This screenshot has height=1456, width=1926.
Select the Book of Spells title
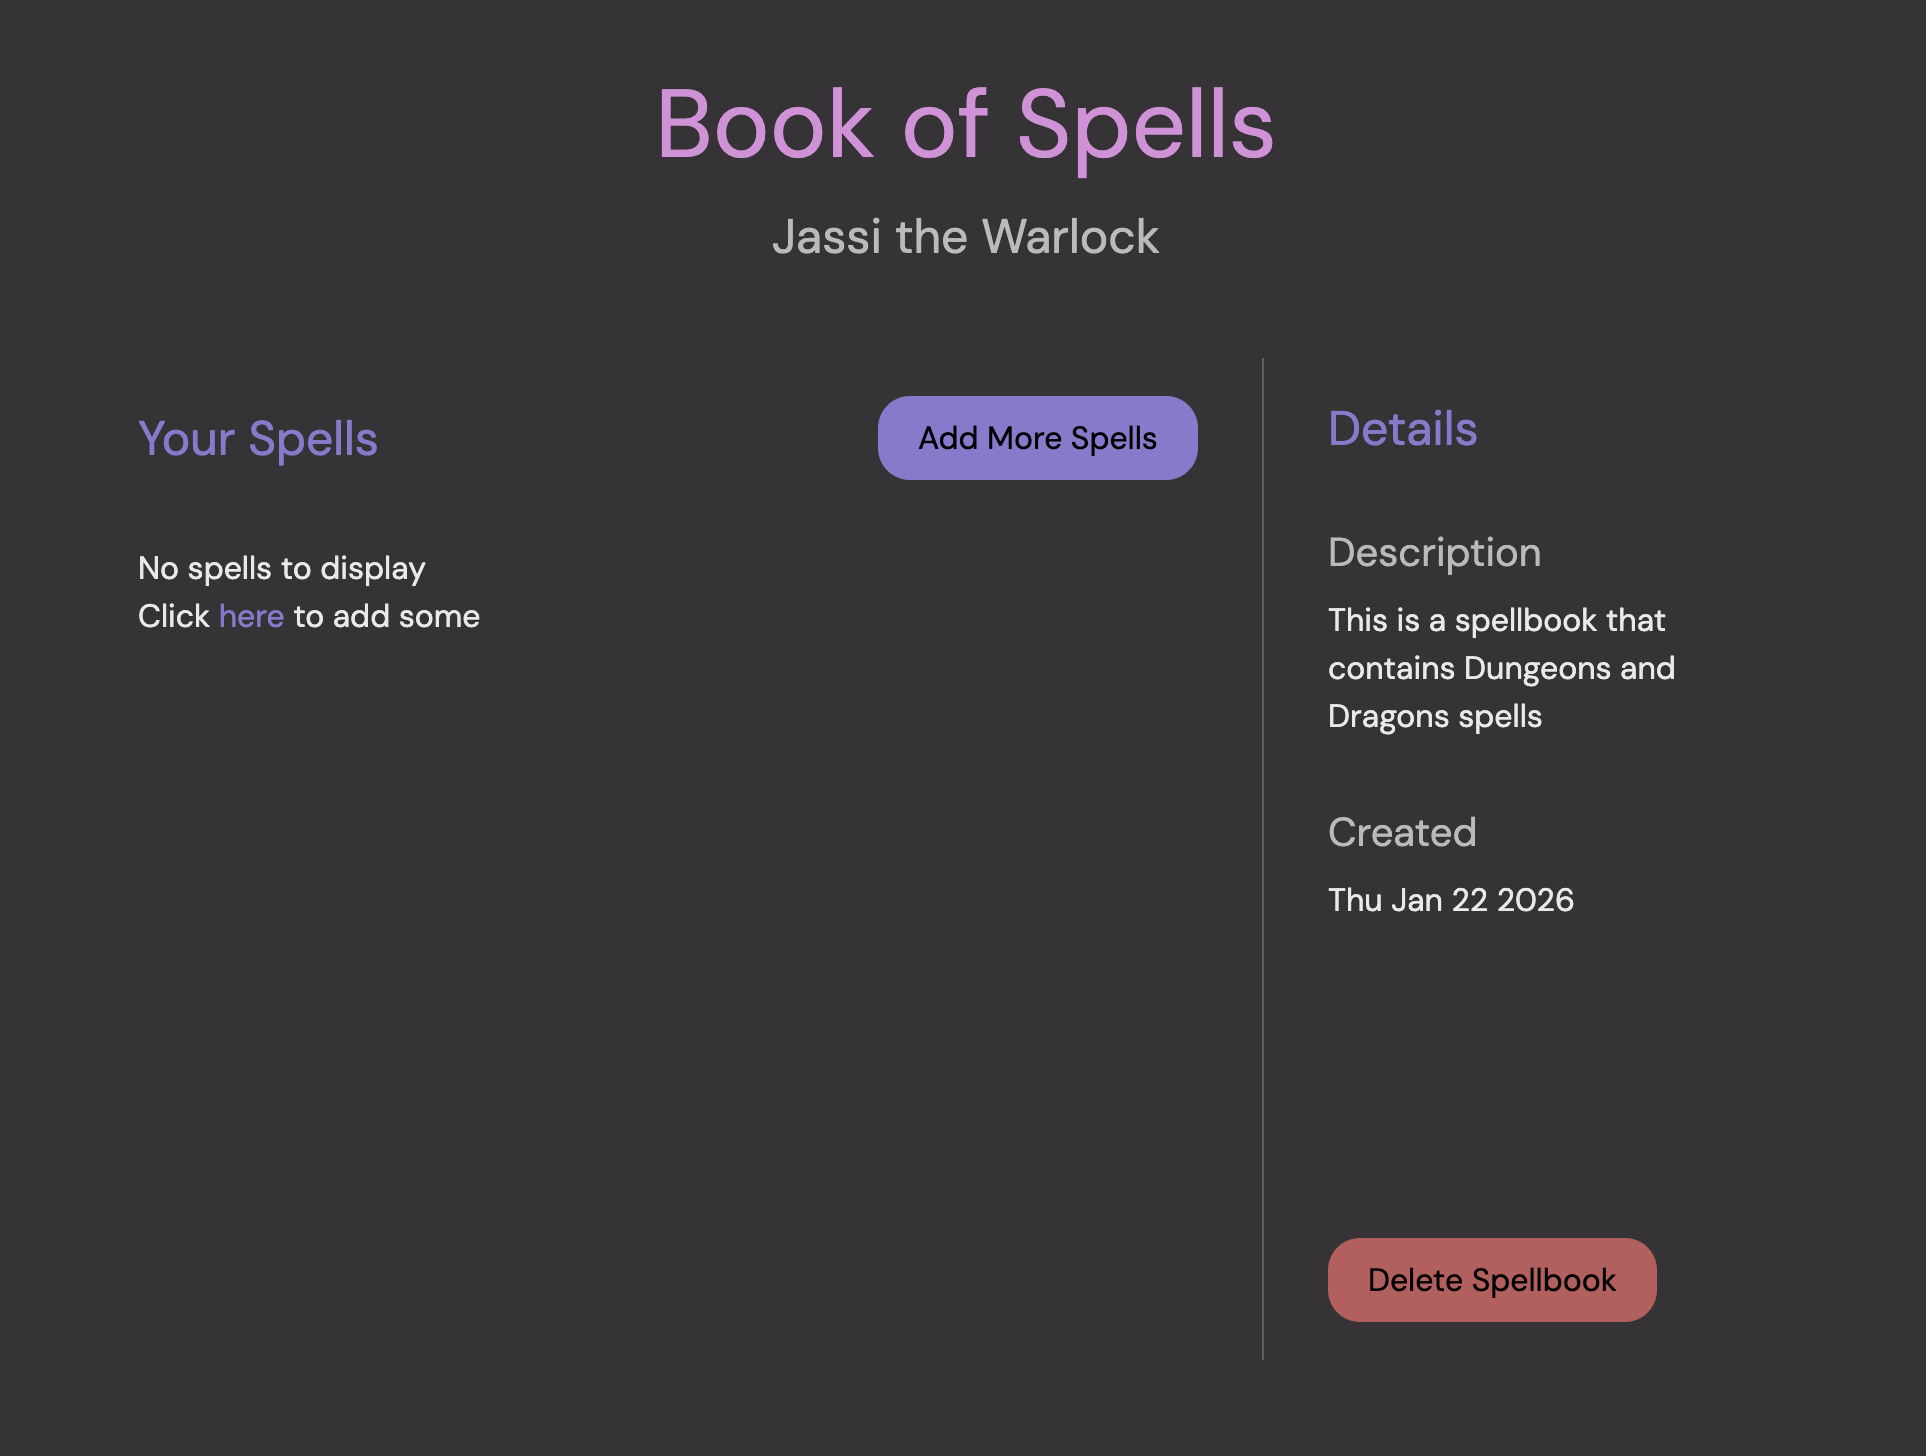963,124
